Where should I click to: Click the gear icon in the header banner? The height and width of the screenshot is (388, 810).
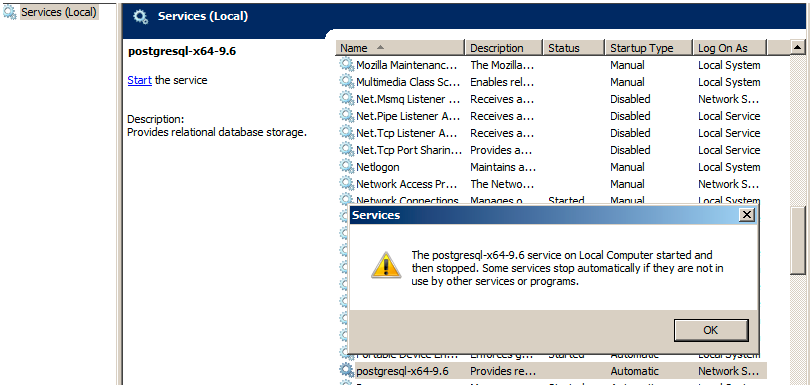pos(140,17)
